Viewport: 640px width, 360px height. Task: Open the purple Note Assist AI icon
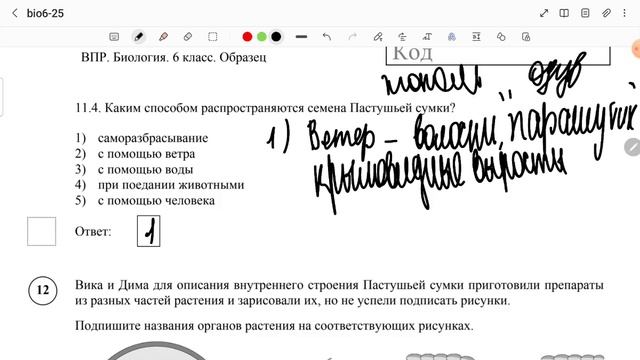451,37
